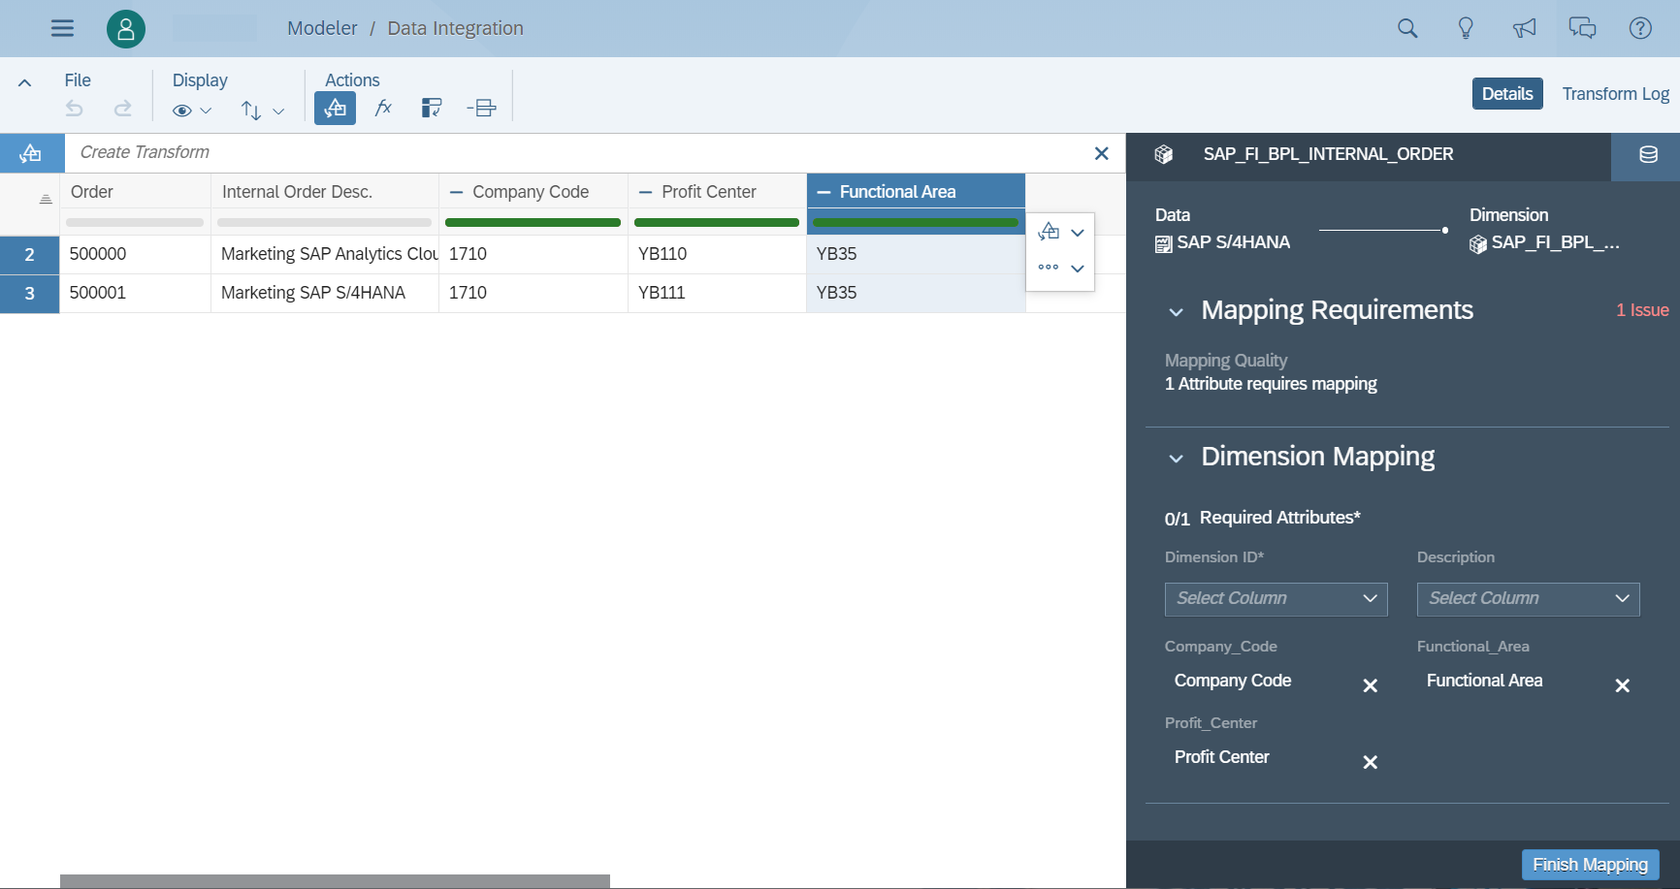Viewport: 1680px width, 889px height.
Task: Open the Dimension ID Select Column dropdown
Action: pos(1276,599)
